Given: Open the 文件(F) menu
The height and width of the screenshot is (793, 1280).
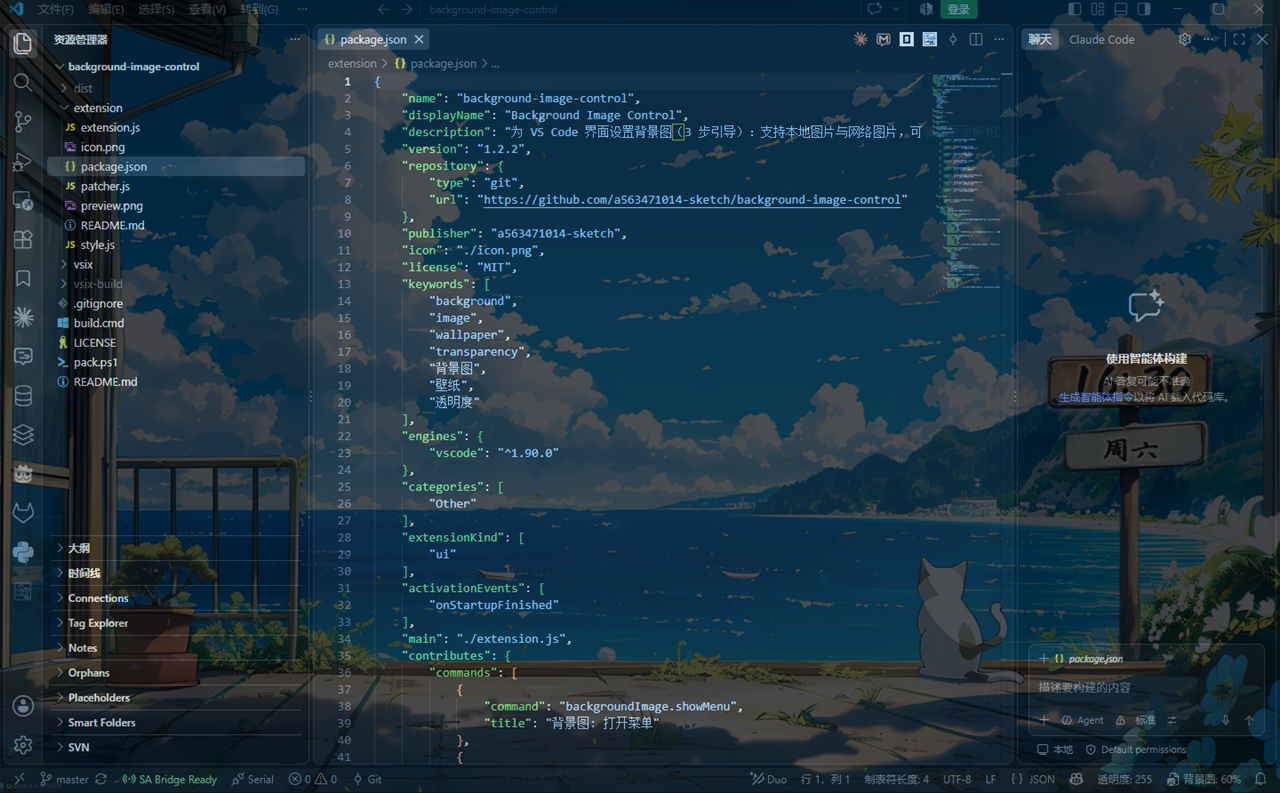Looking at the screenshot, I should [x=56, y=9].
